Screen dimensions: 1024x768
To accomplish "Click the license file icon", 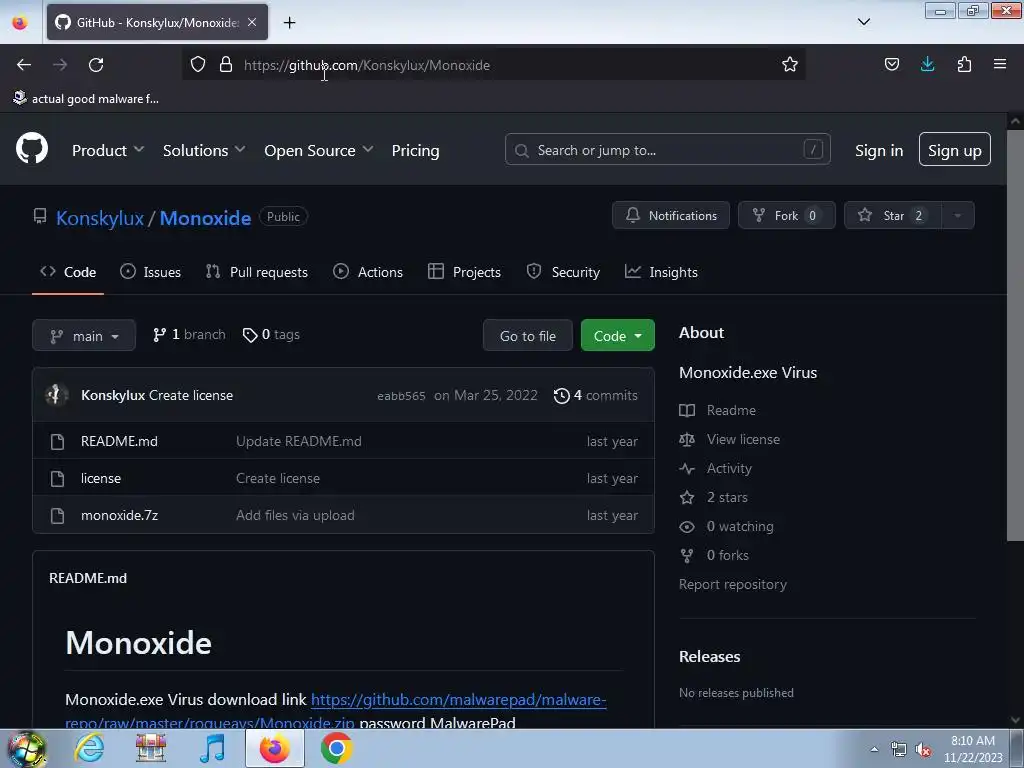I will 57,479.
